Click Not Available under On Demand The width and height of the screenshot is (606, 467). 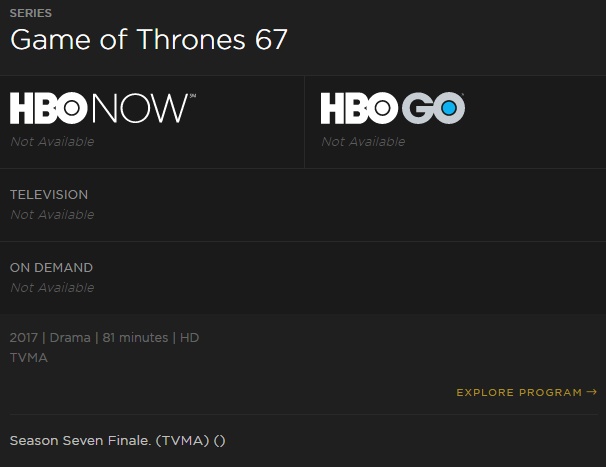52,288
